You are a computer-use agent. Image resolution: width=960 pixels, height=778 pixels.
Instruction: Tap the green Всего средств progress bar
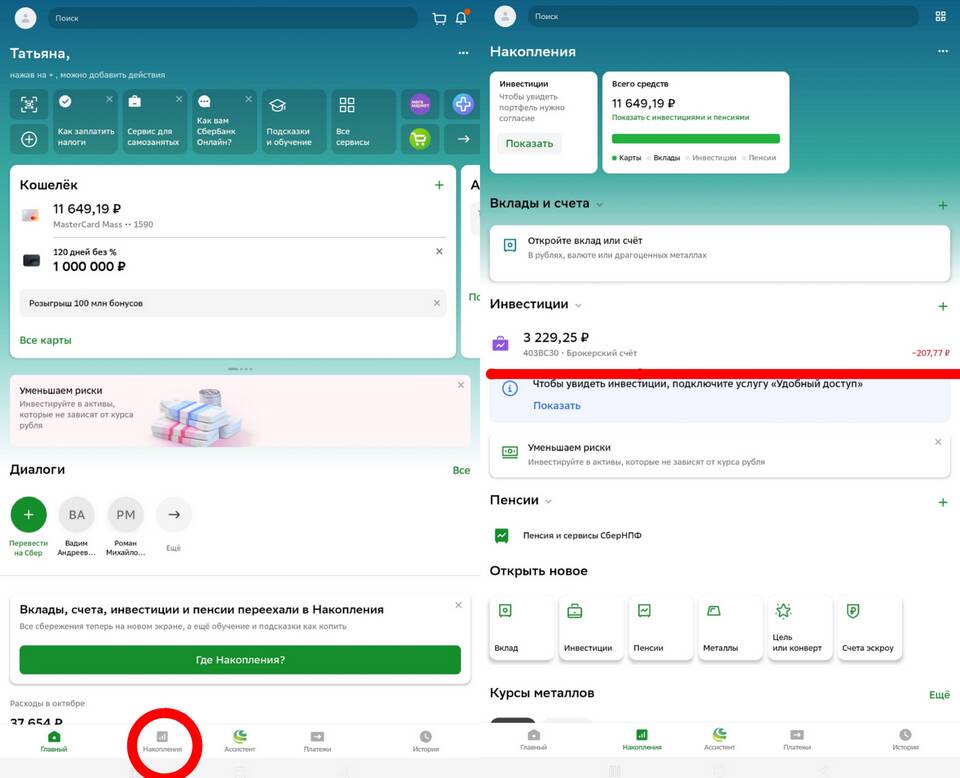(695, 139)
